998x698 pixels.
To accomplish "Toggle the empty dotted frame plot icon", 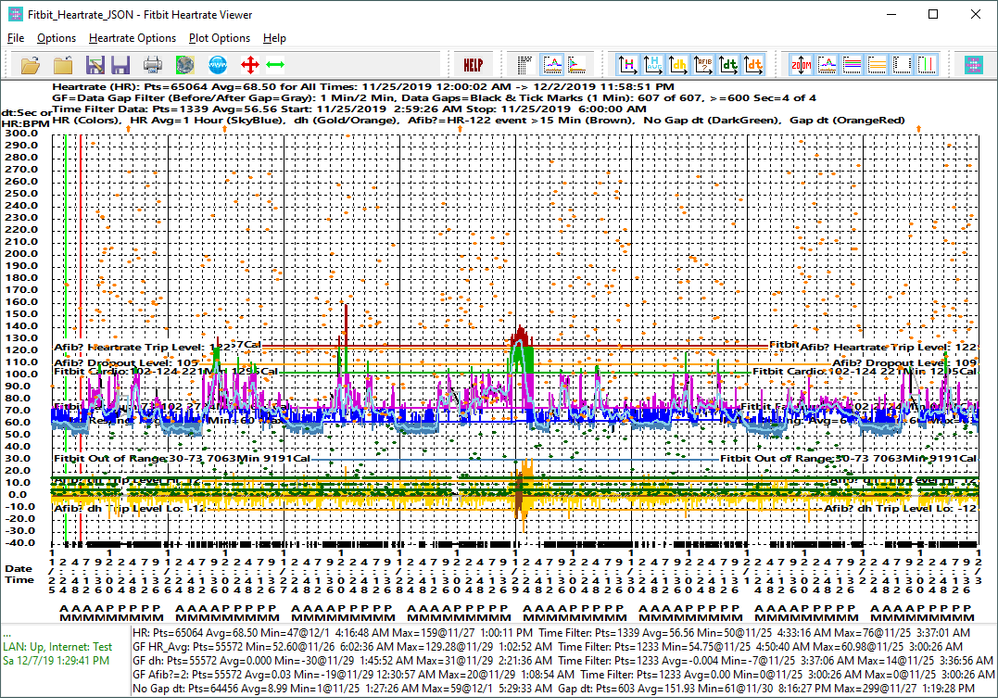I will (x=902, y=65).
